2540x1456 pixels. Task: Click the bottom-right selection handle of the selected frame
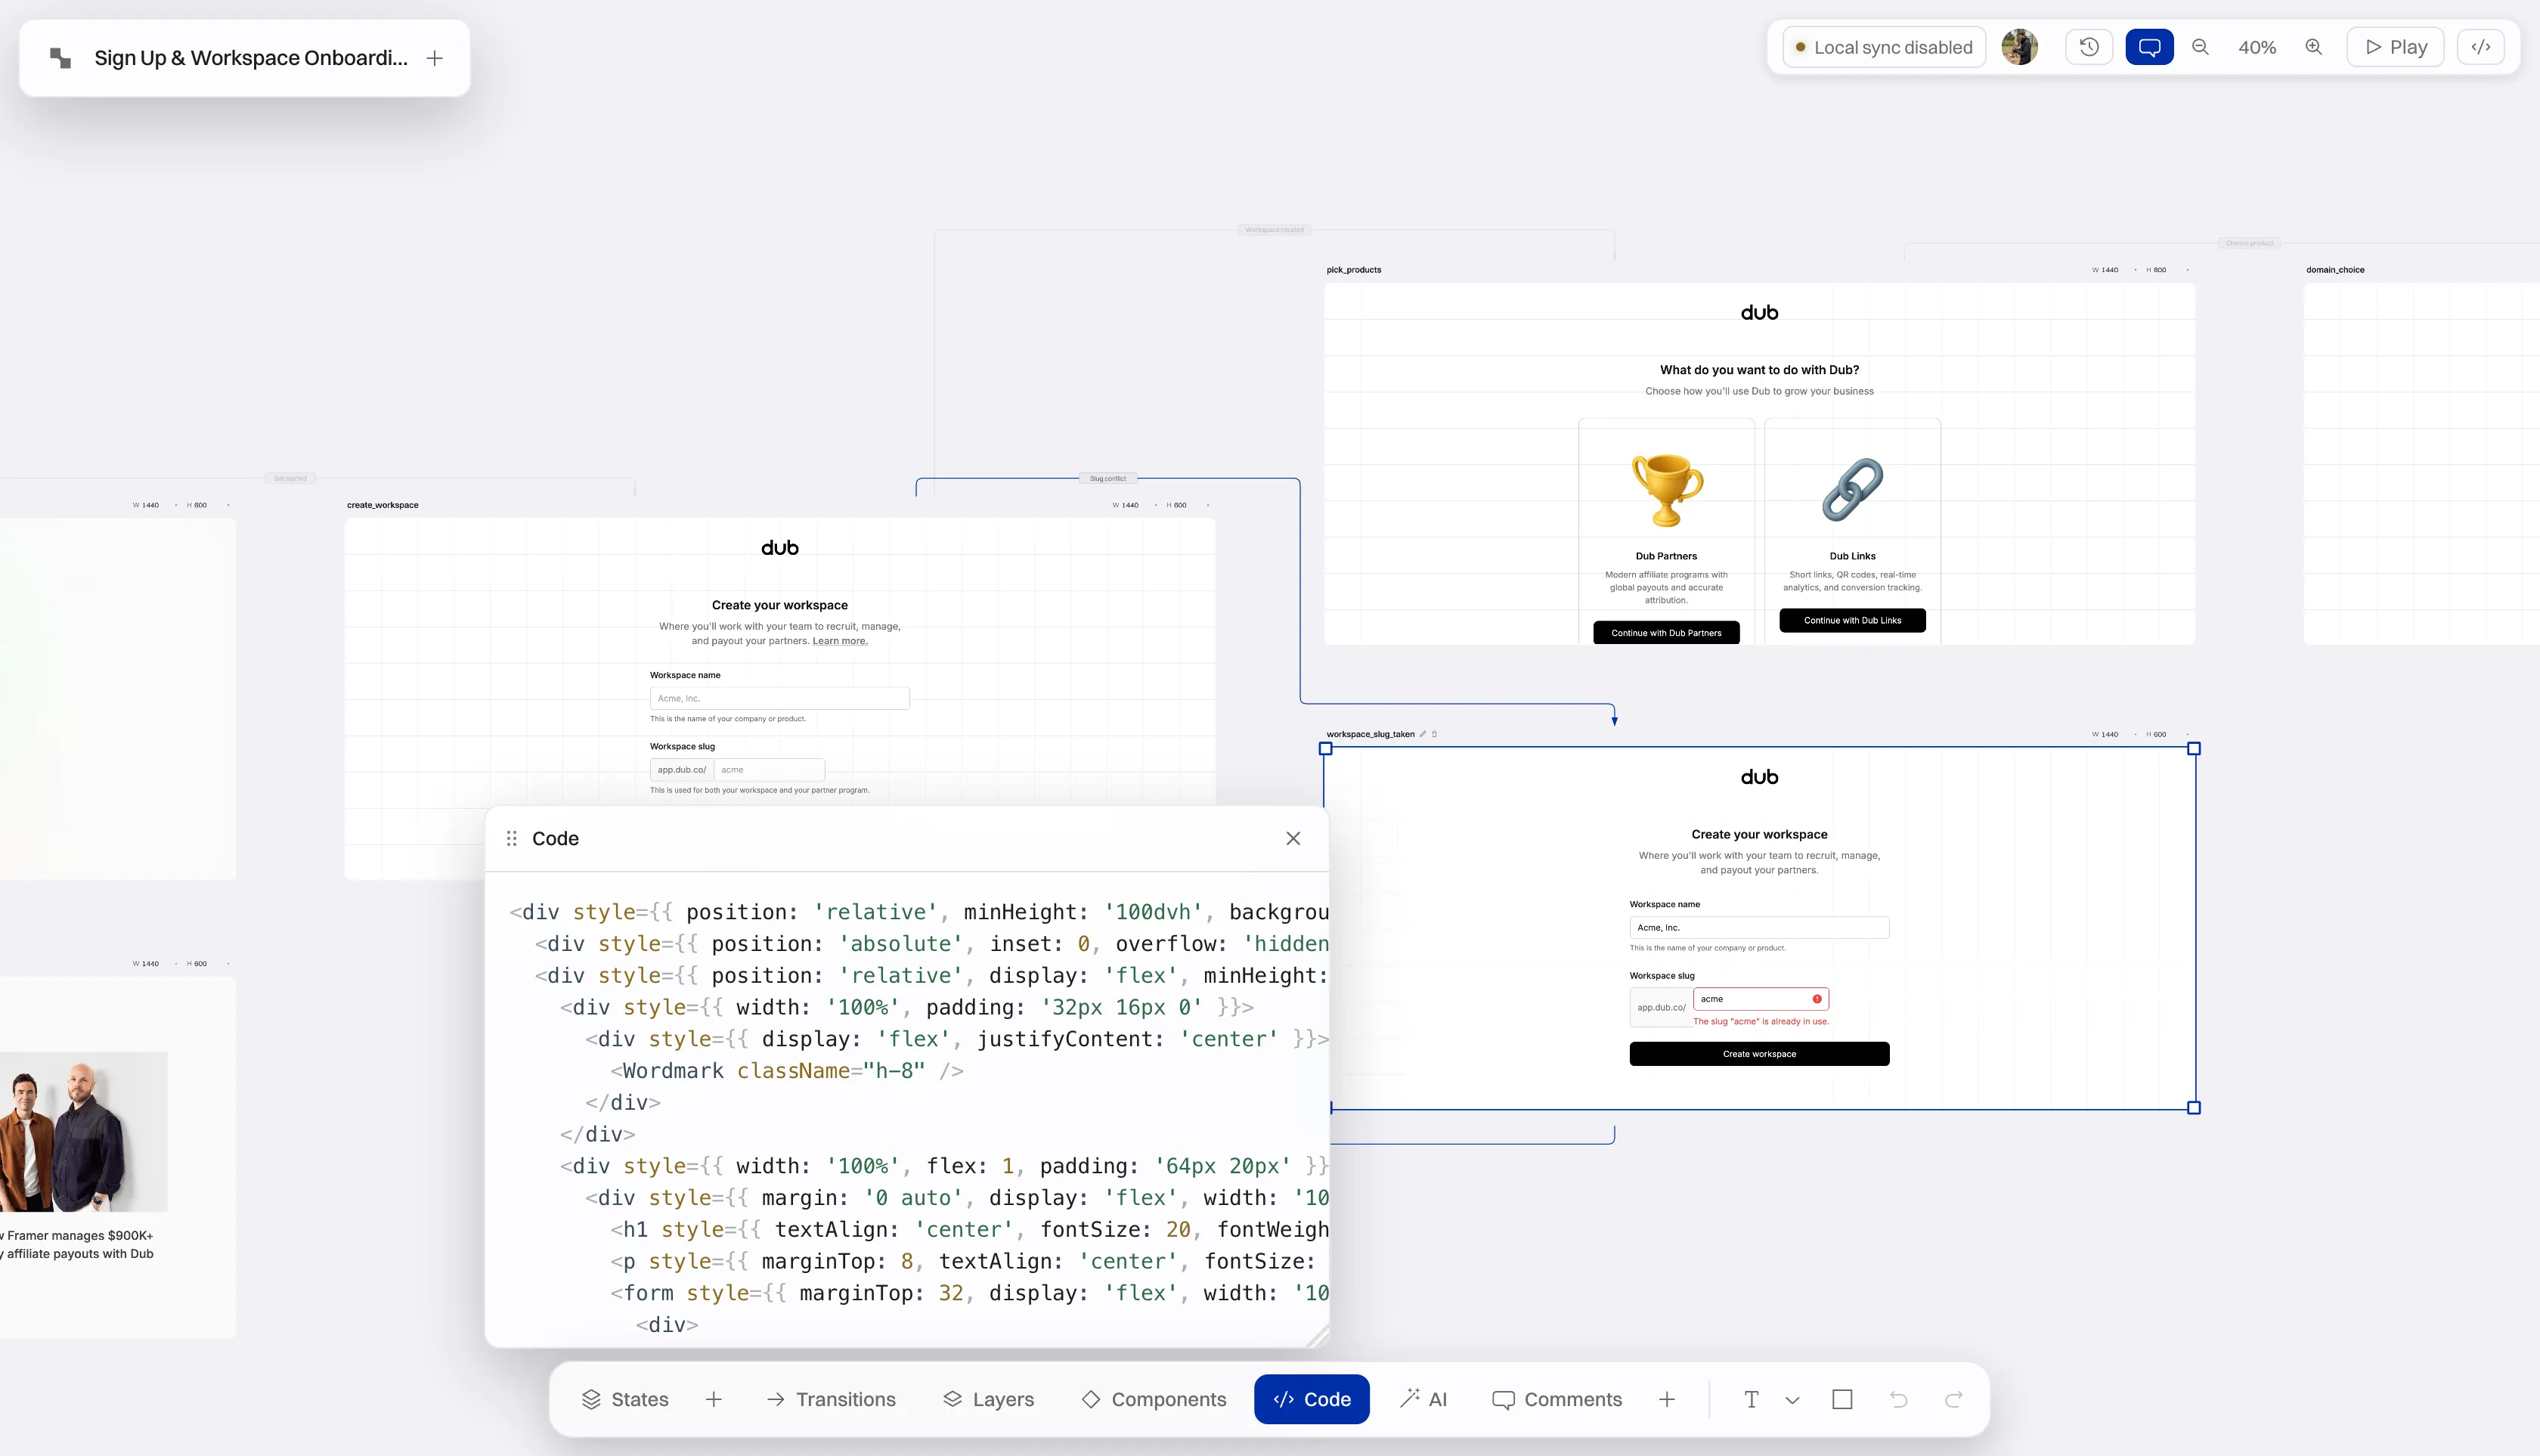[2194, 1108]
